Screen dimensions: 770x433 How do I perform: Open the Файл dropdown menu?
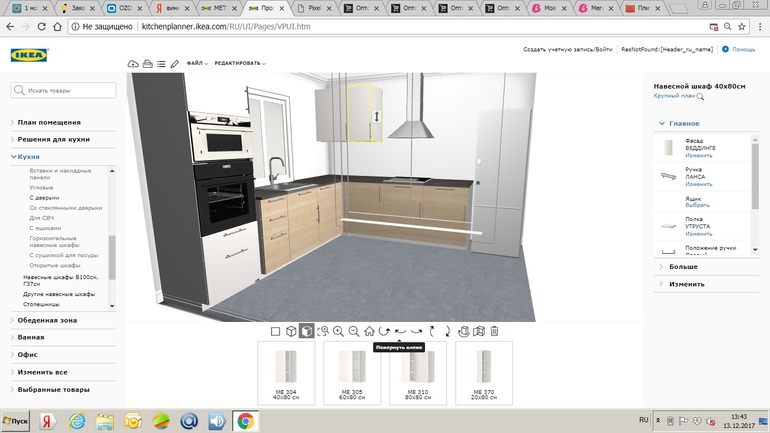coord(196,64)
